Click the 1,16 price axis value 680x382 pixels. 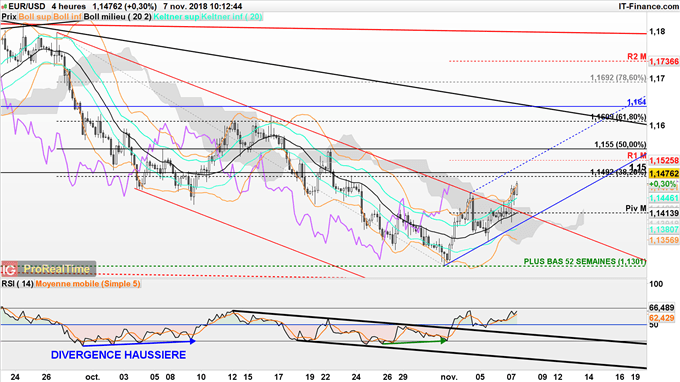(657, 125)
